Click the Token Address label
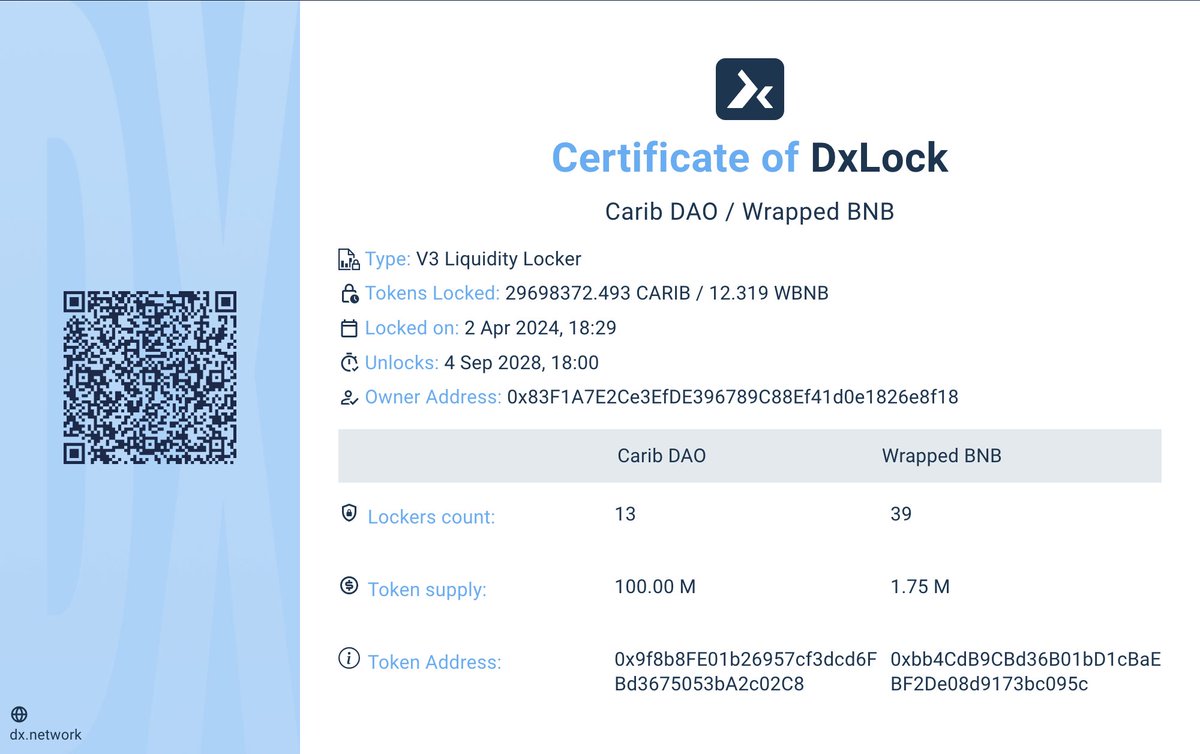The width and height of the screenshot is (1200, 754). pyautogui.click(x=434, y=662)
